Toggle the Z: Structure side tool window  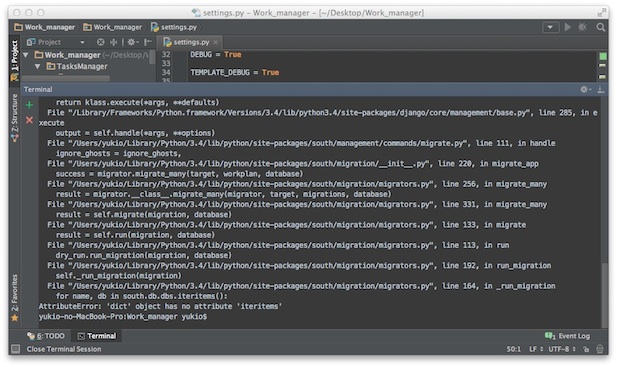point(15,118)
